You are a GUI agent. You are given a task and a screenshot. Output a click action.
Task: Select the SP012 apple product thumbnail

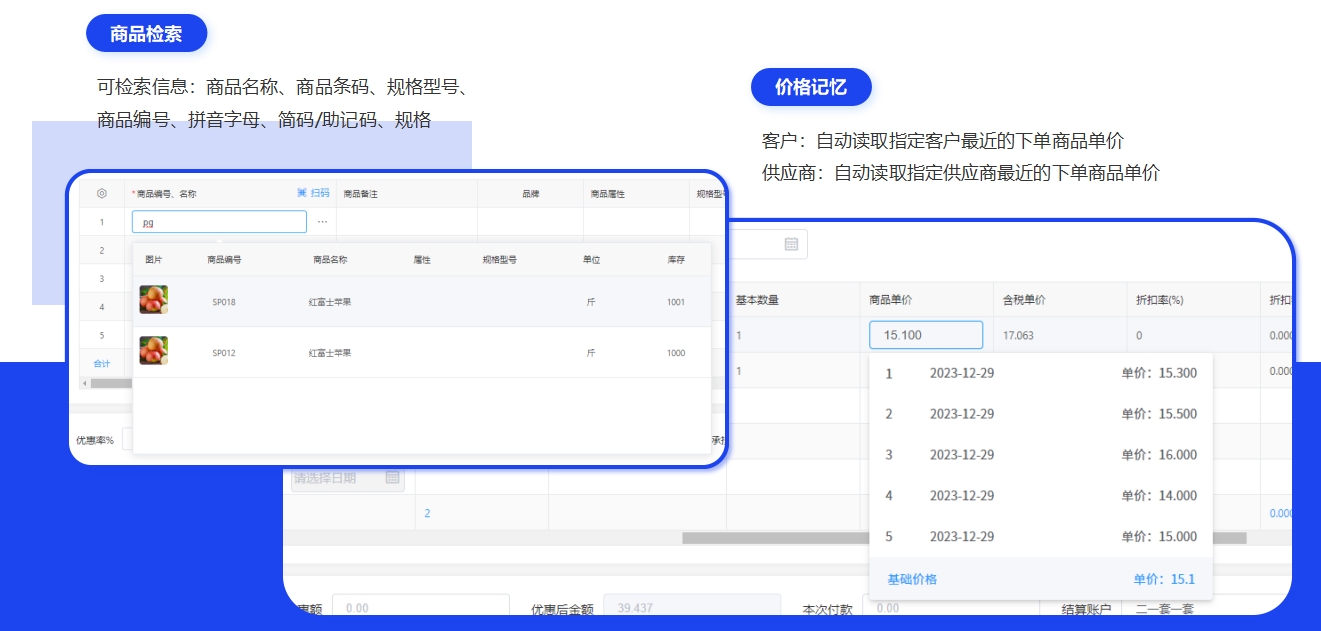(153, 351)
